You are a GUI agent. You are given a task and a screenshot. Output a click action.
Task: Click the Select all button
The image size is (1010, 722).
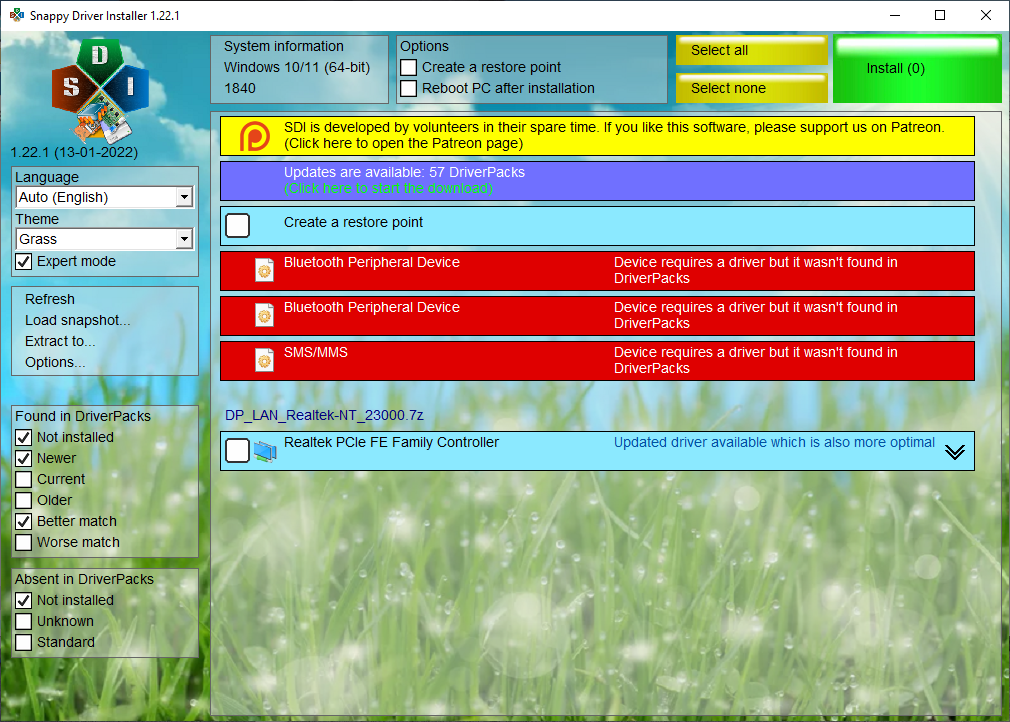pyautogui.click(x=752, y=50)
